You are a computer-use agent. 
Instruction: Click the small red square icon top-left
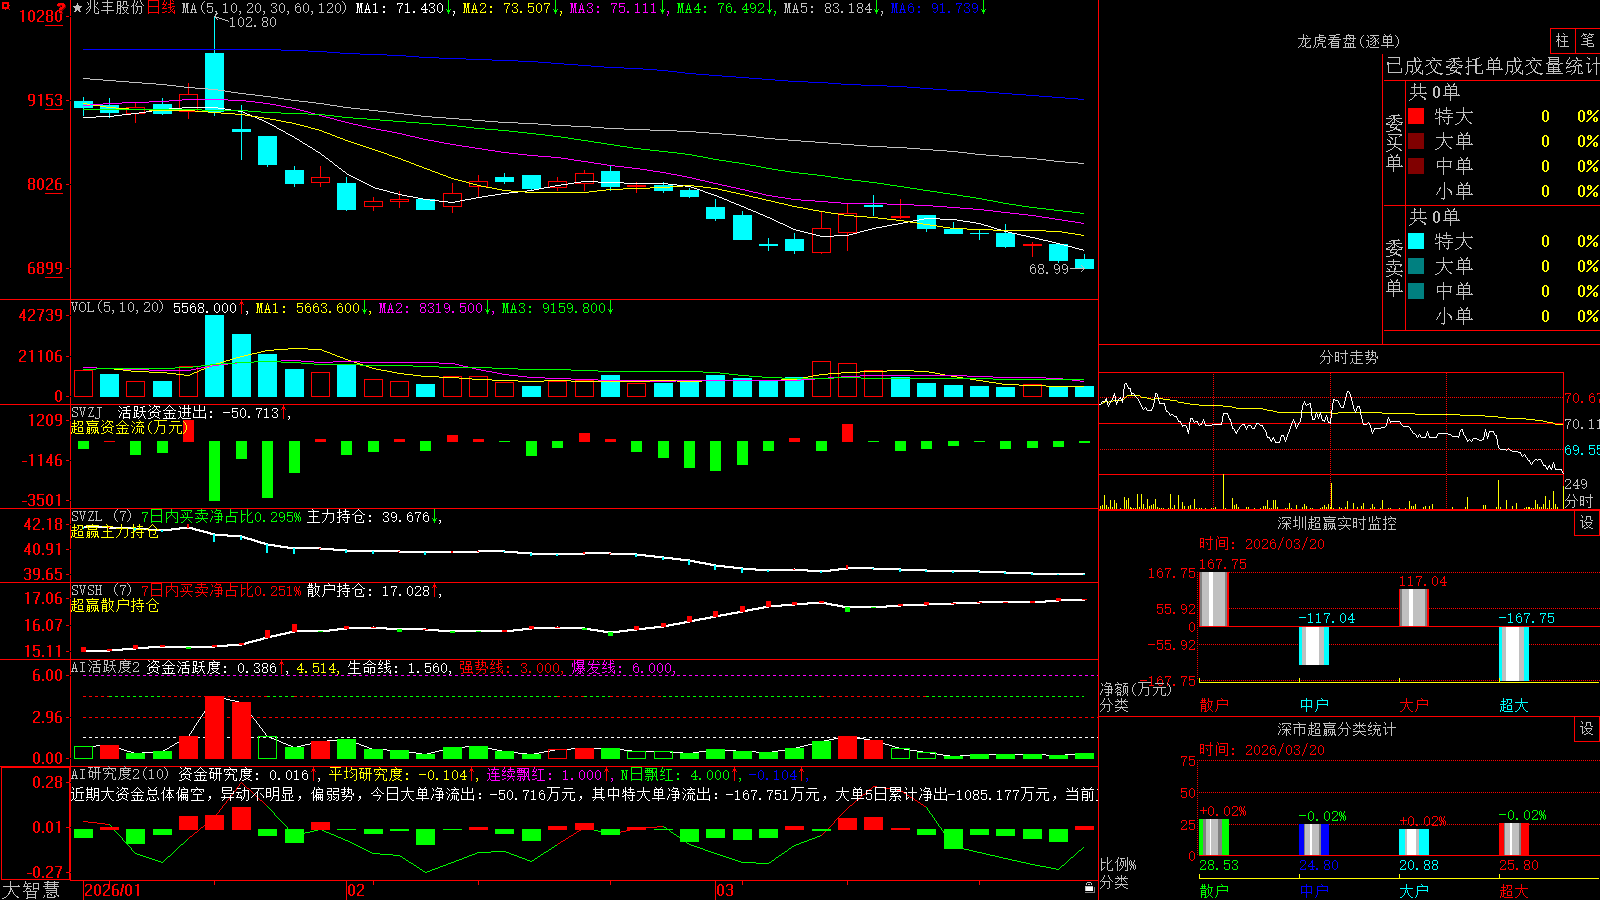point(4,5)
